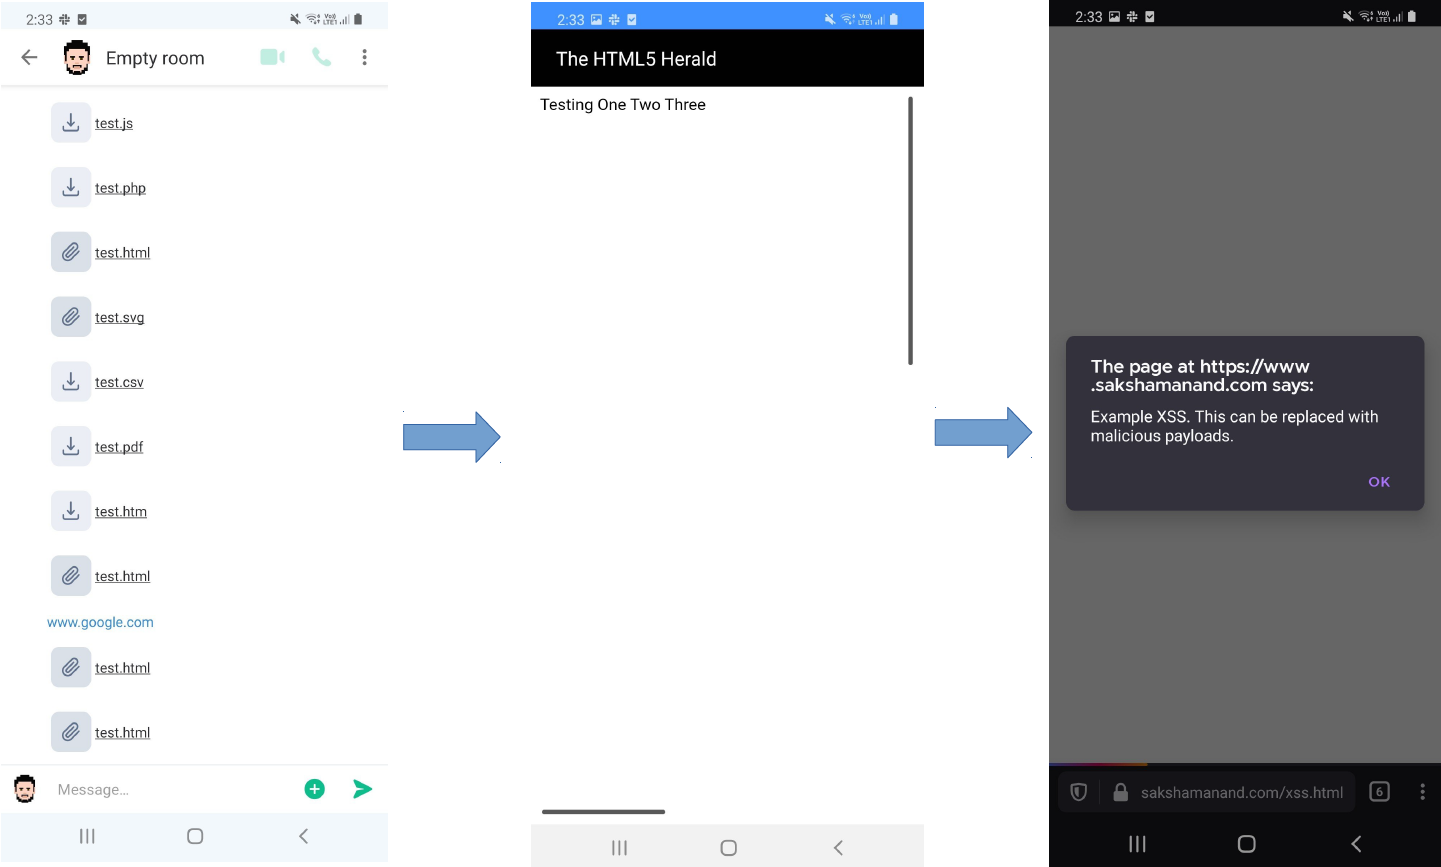Open browser tab counter showing 6
Image resolution: width=1441 pixels, height=867 pixels.
pos(1379,792)
